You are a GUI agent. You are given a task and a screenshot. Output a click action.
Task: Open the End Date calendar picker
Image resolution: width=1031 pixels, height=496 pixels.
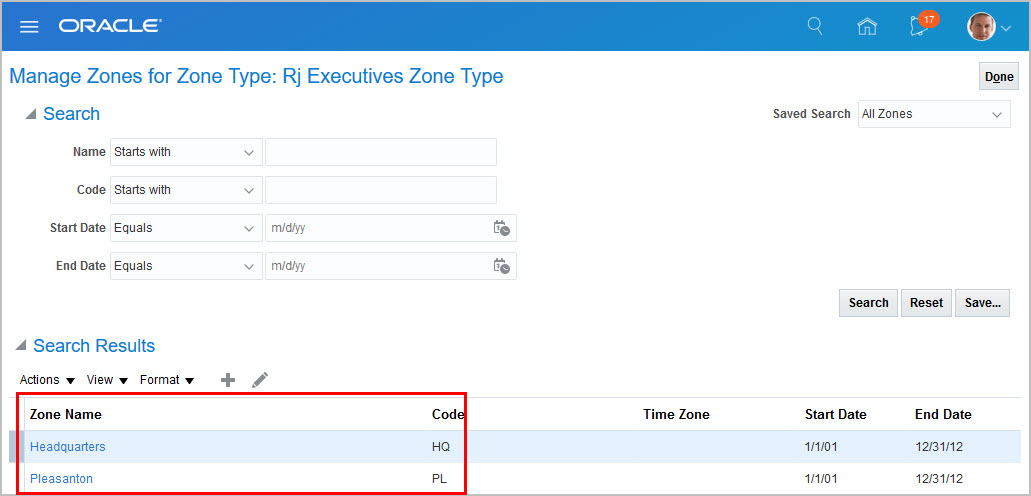pyautogui.click(x=501, y=266)
